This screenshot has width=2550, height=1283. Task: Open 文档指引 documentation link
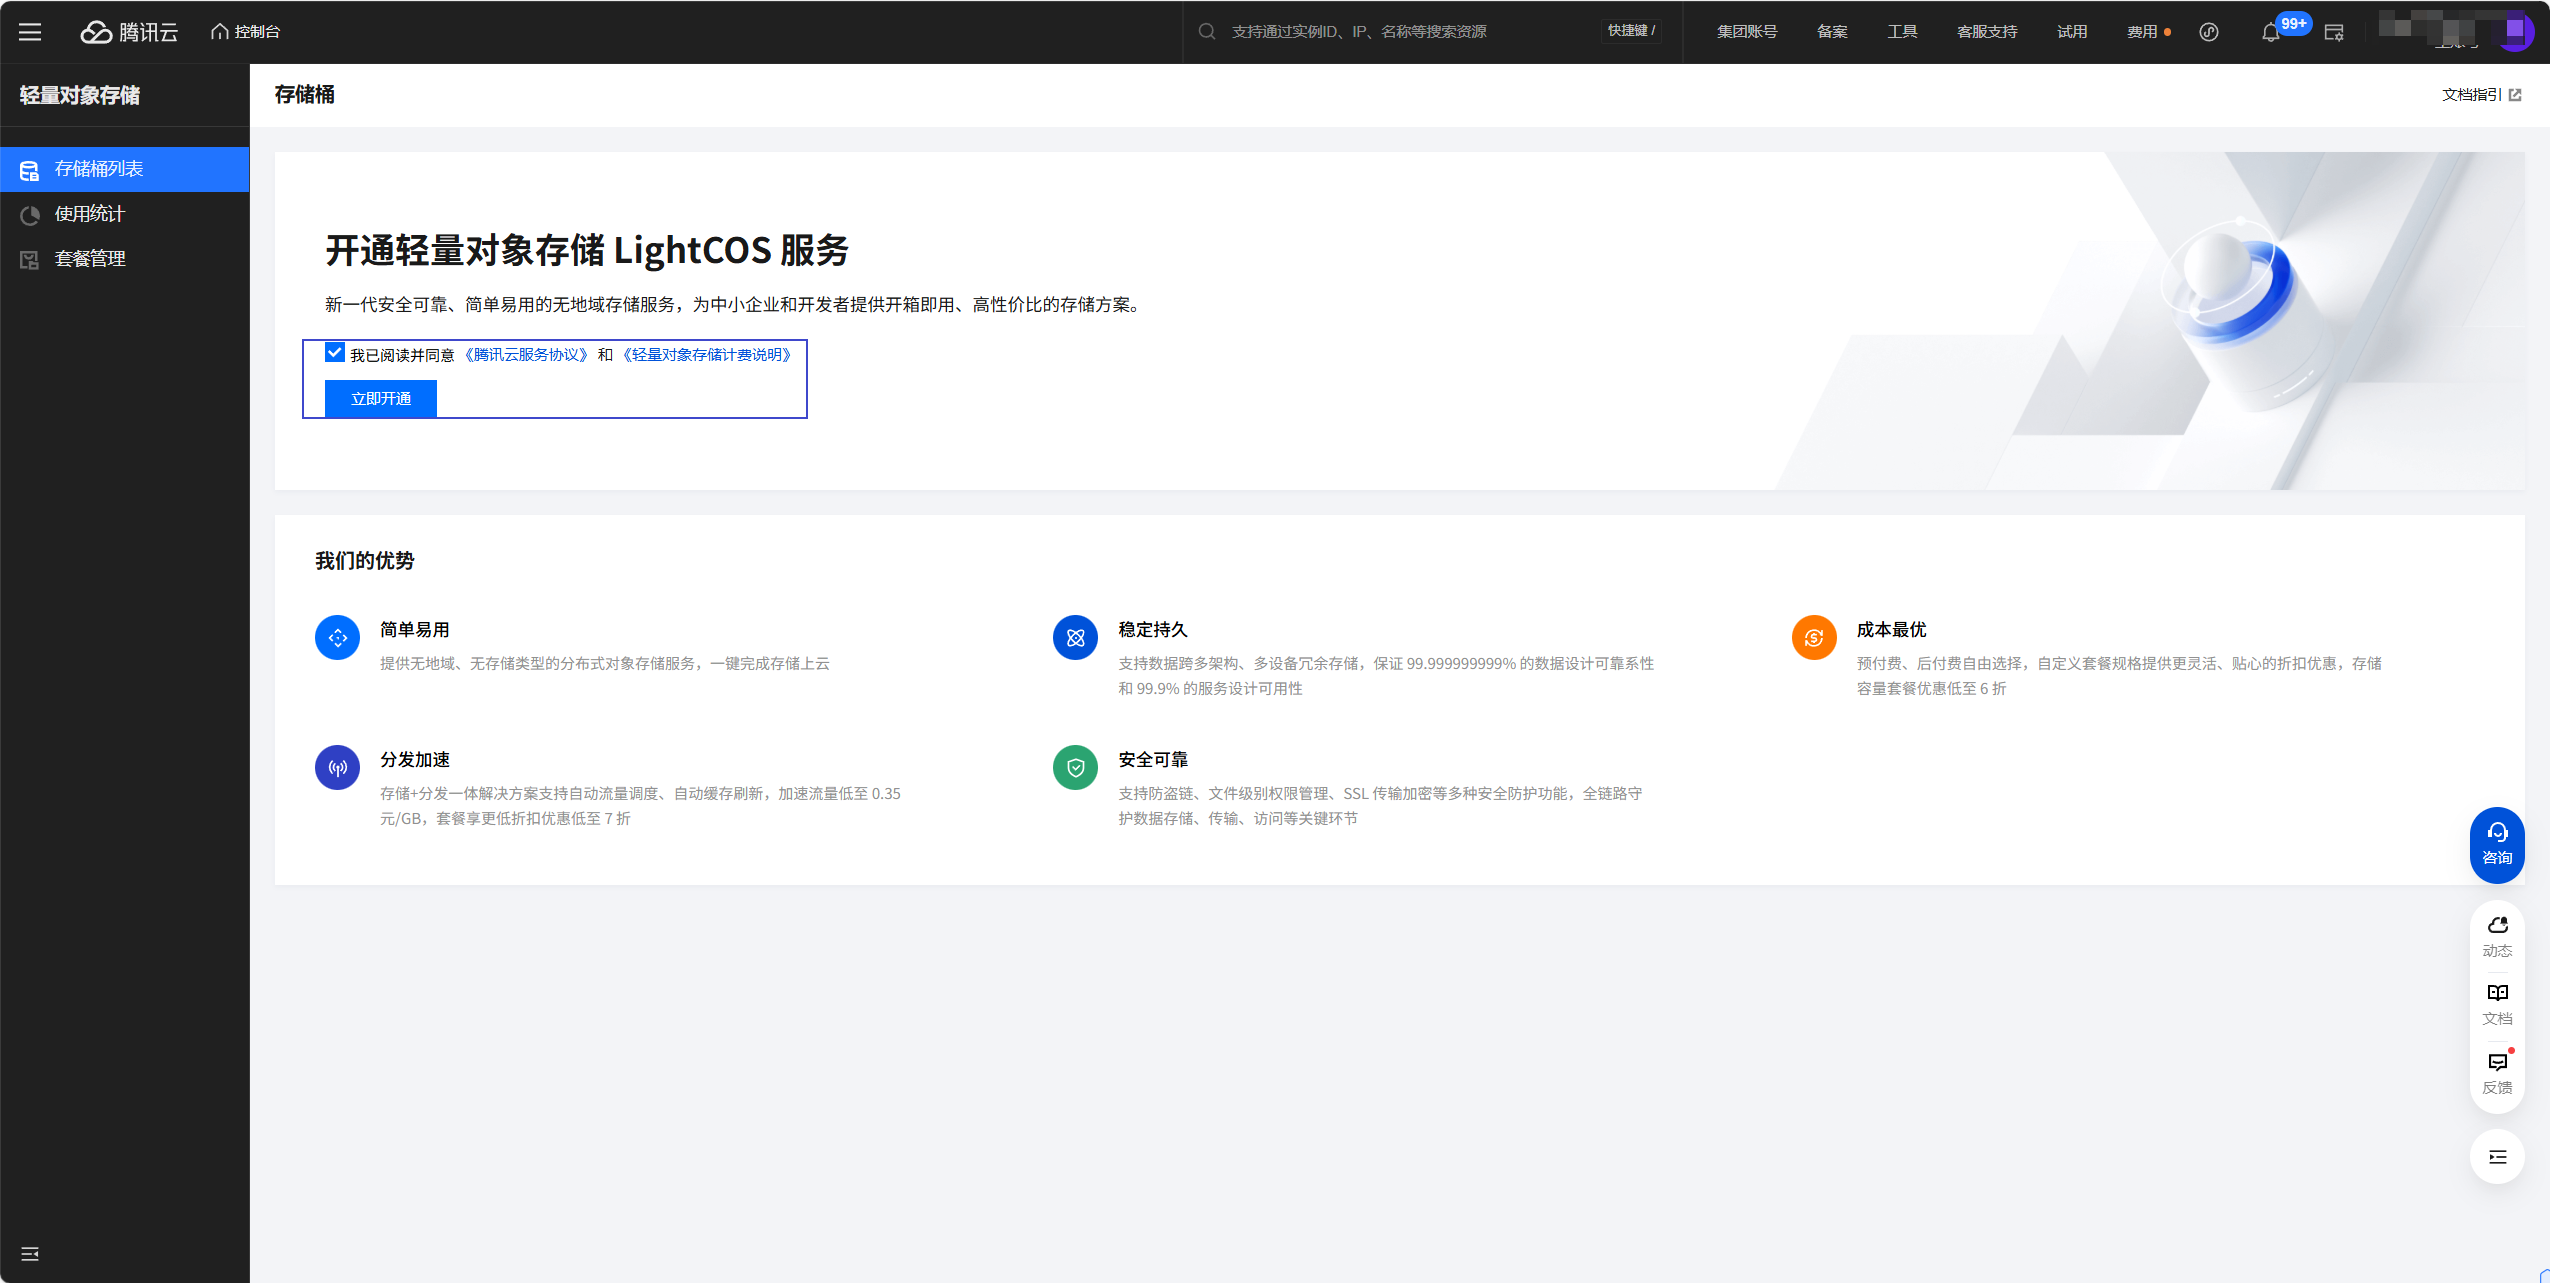(x=2482, y=95)
